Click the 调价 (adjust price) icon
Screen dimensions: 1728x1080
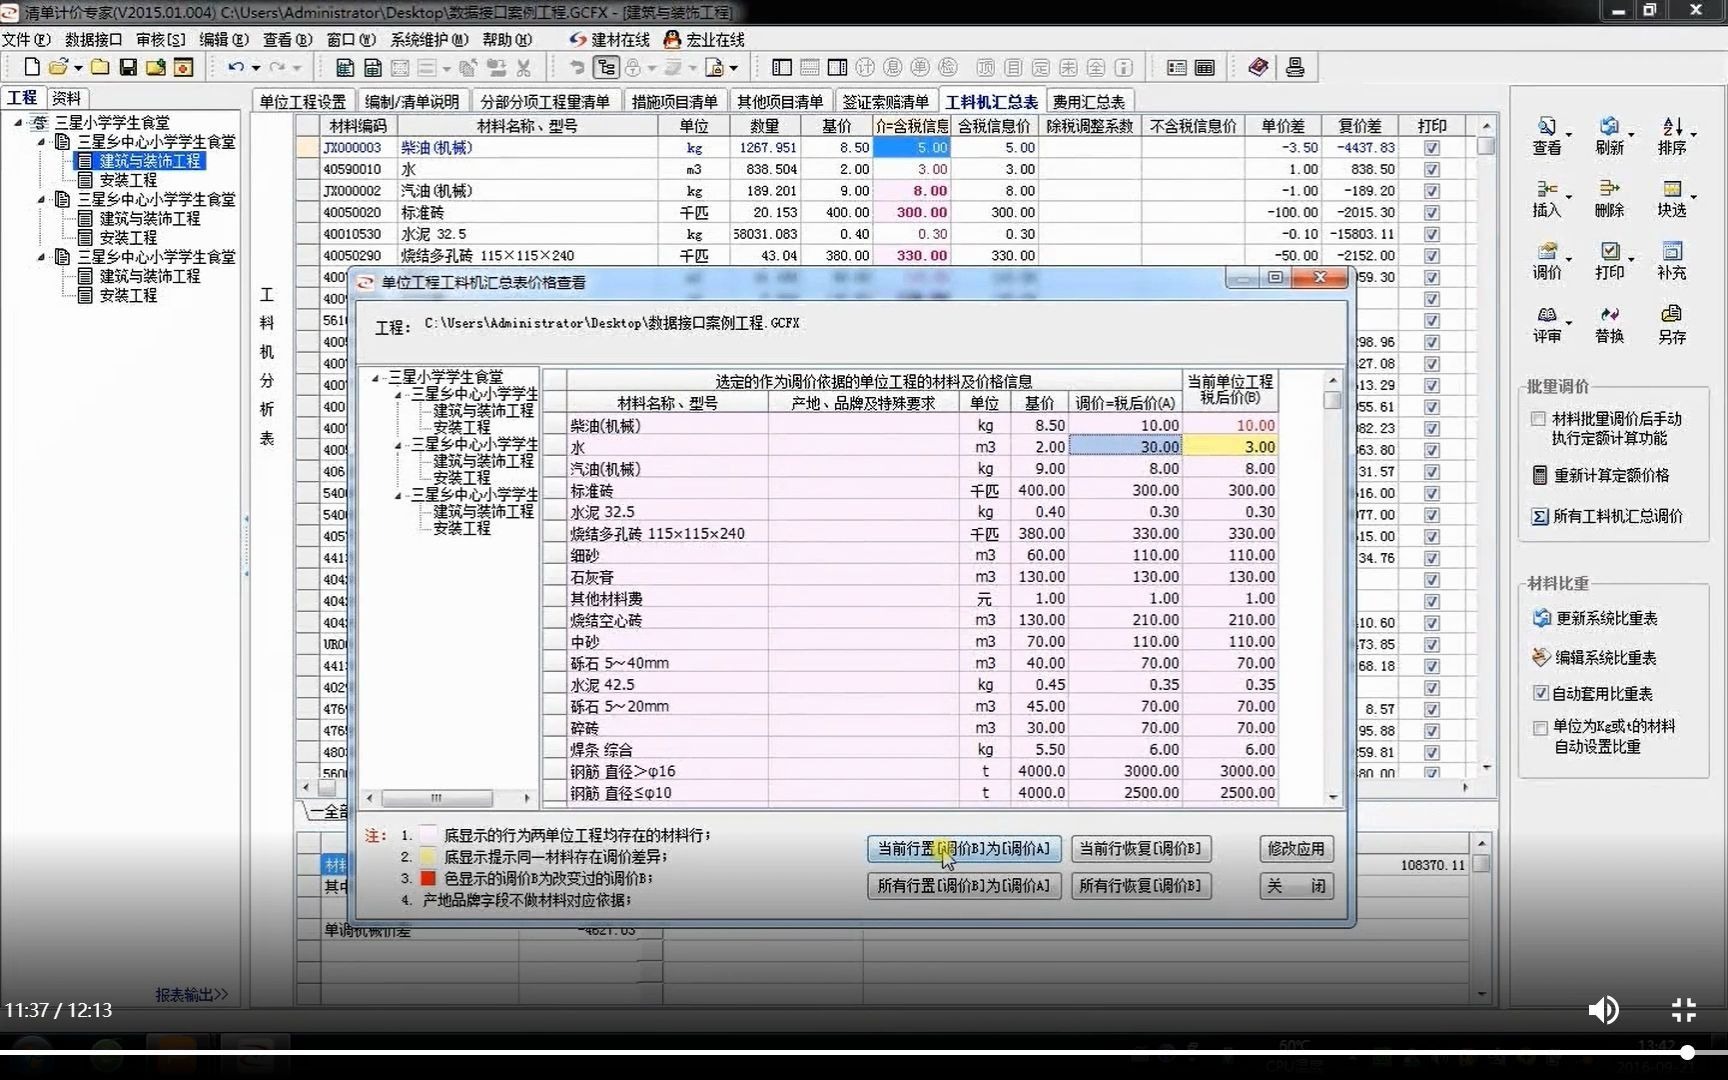coord(1546,251)
